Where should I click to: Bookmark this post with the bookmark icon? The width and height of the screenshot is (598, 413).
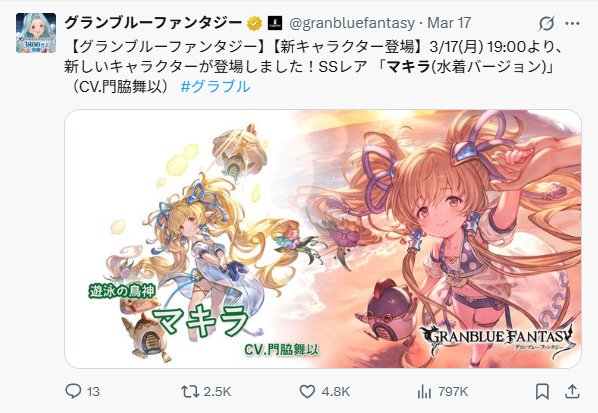[x=542, y=391]
